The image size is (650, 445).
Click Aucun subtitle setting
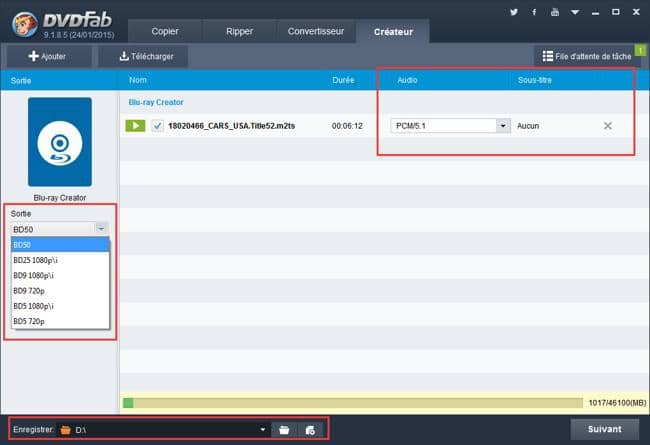tap(528, 126)
